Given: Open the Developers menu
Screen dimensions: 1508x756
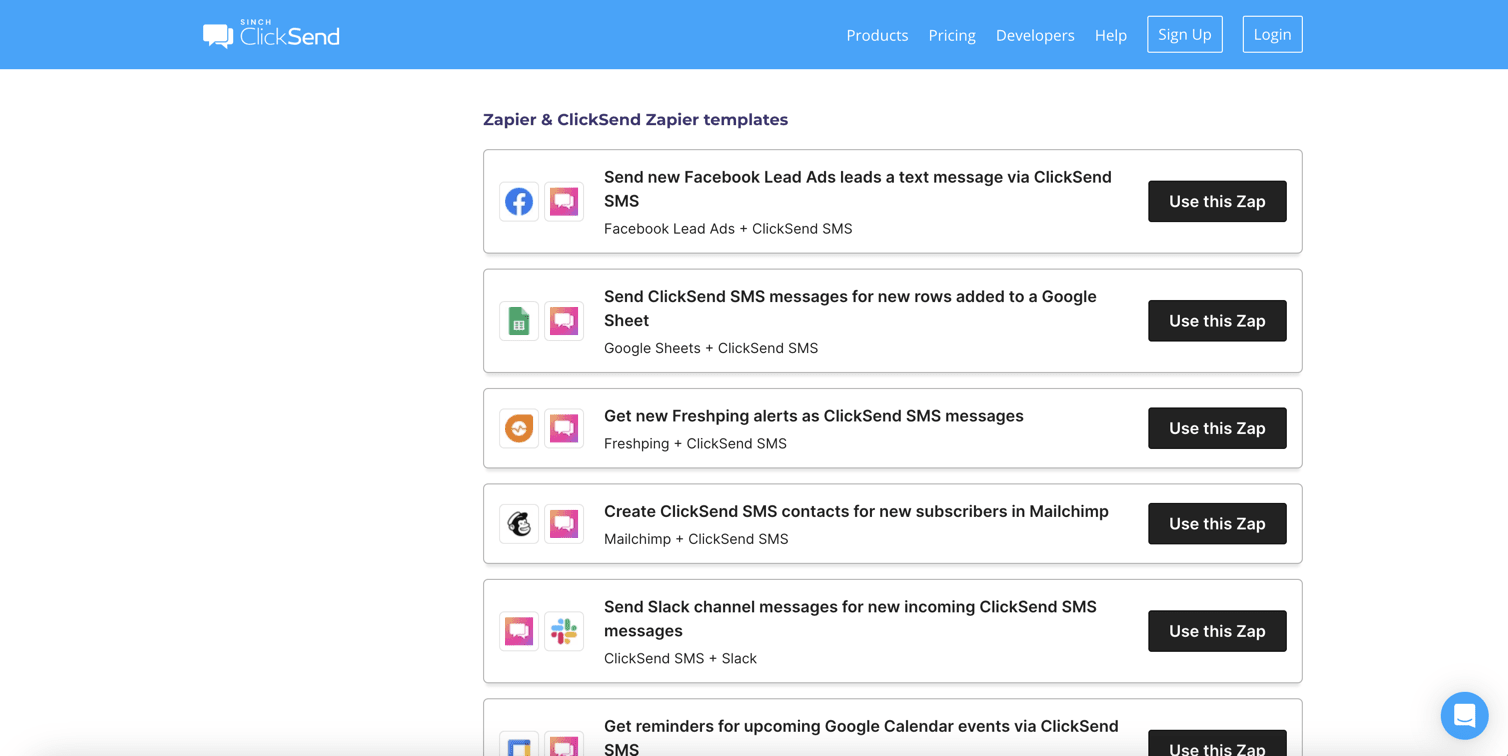Looking at the screenshot, I should (1035, 35).
